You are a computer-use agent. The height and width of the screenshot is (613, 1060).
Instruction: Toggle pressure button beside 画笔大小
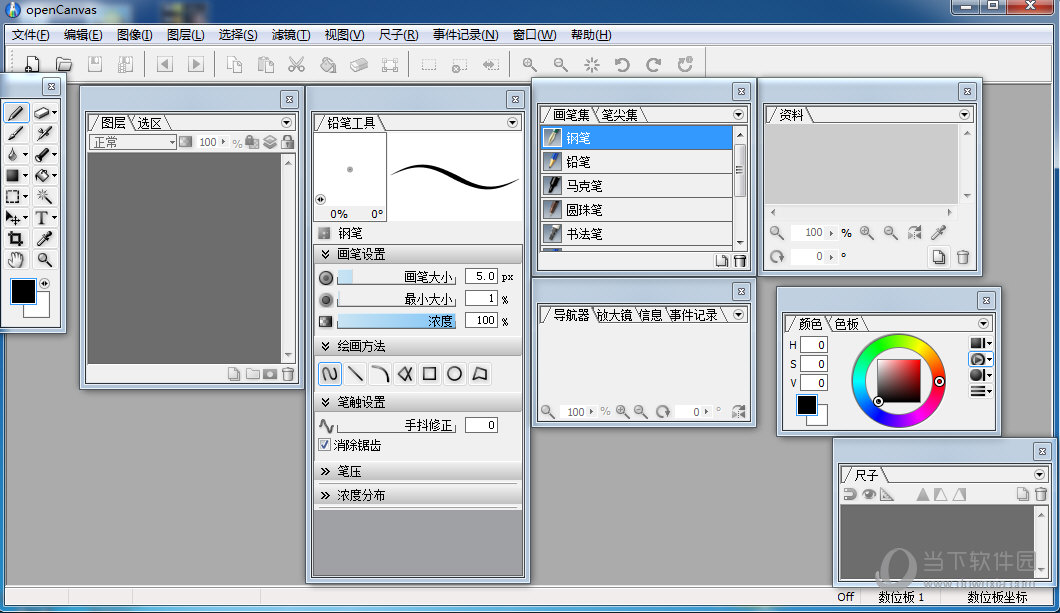pos(326,277)
